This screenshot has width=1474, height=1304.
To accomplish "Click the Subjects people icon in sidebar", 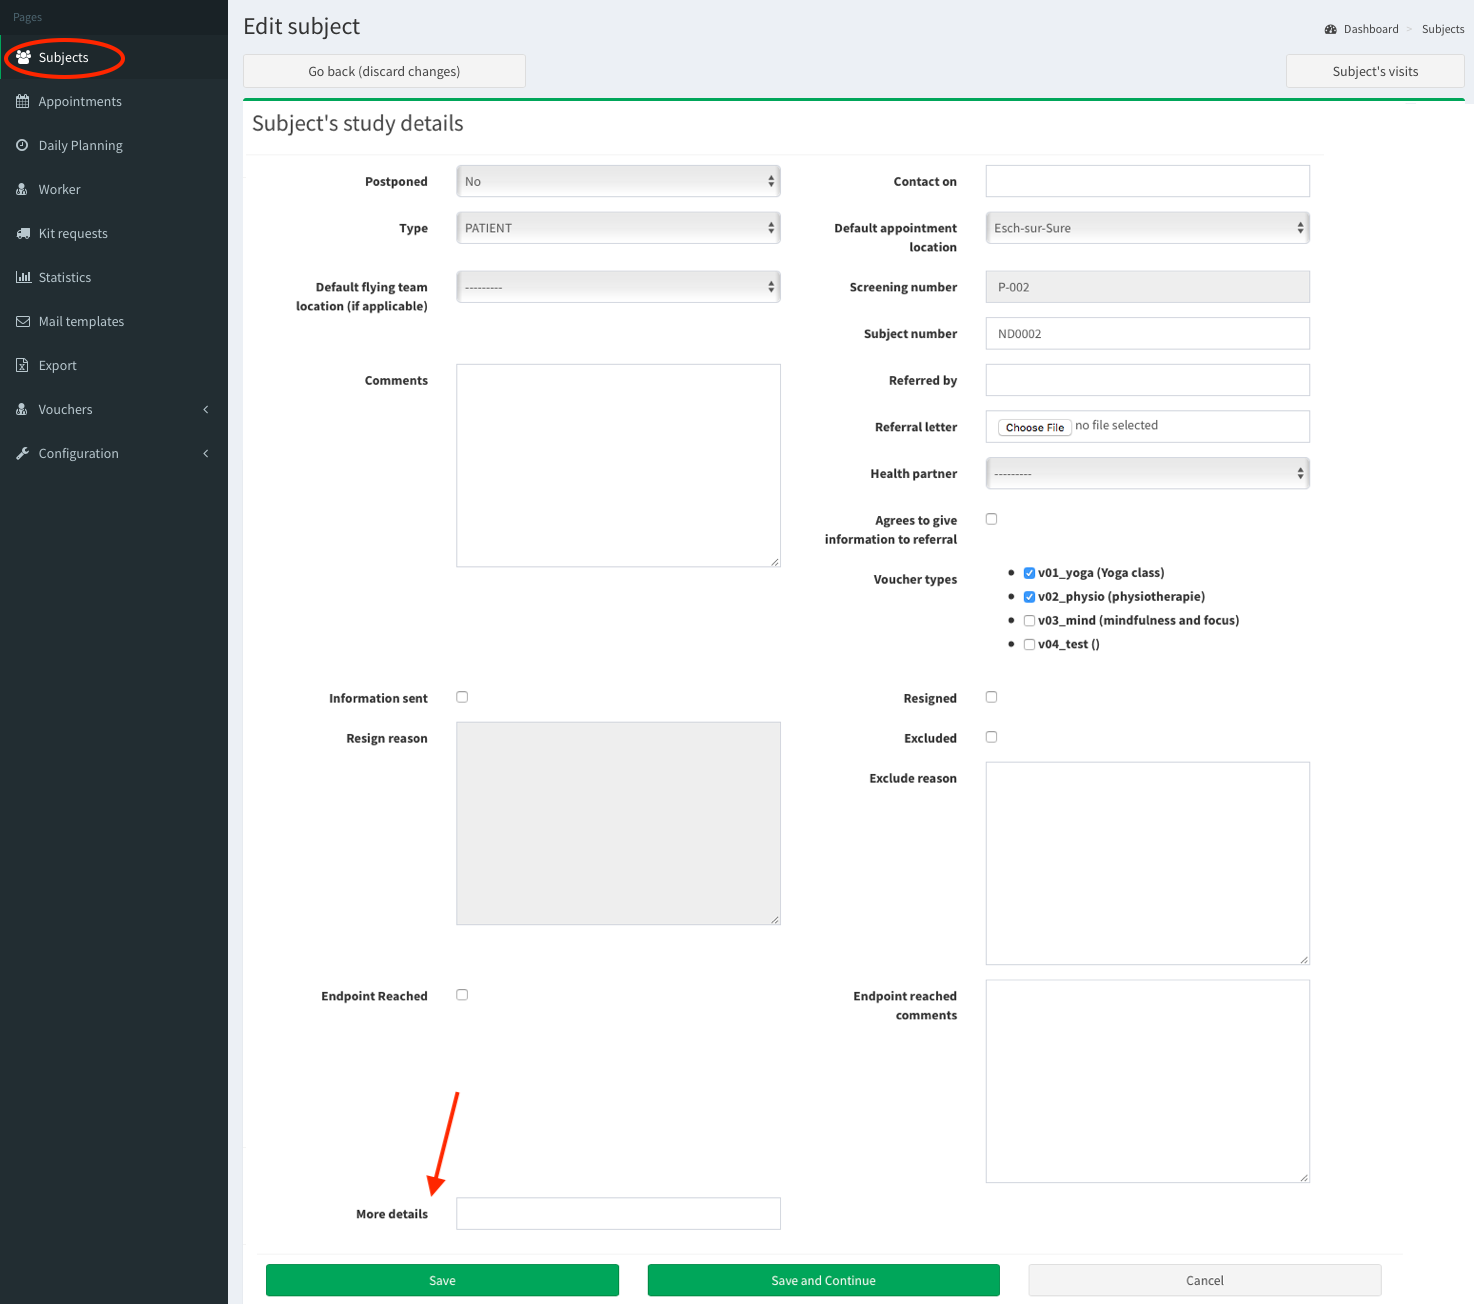I will click(x=23, y=57).
